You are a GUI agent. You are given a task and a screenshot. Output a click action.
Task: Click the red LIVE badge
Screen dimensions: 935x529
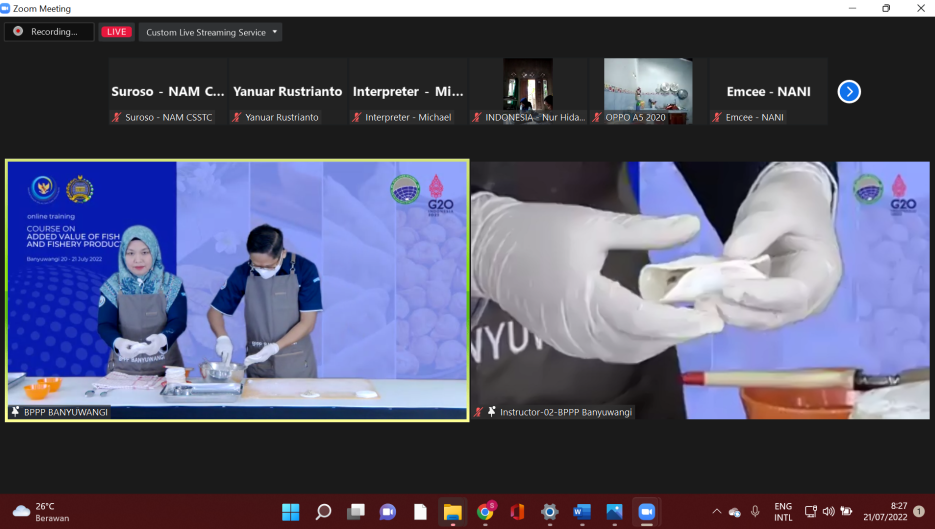[116, 32]
